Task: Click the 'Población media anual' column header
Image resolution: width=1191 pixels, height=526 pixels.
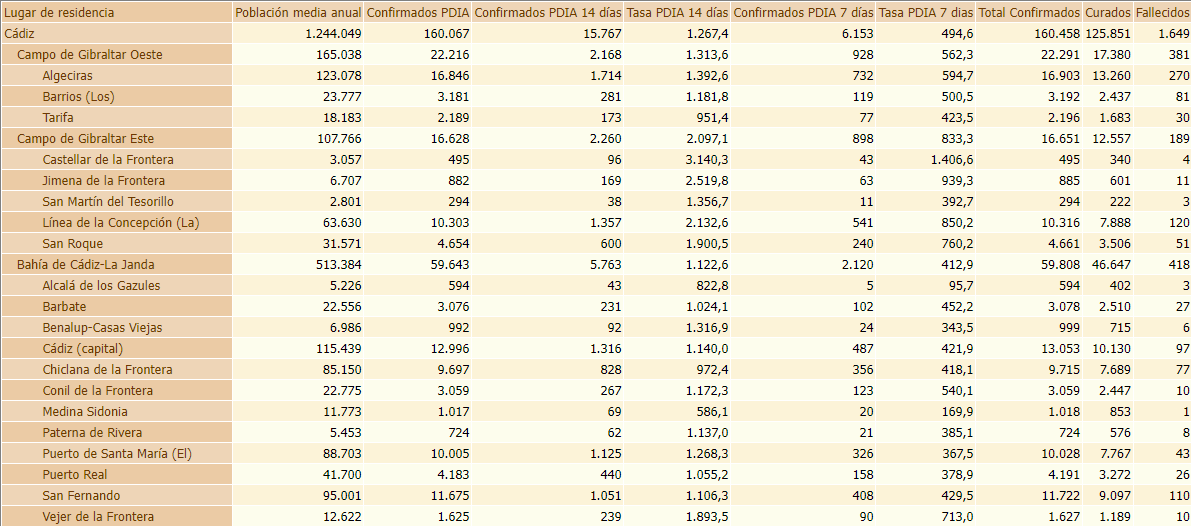Action: (297, 13)
